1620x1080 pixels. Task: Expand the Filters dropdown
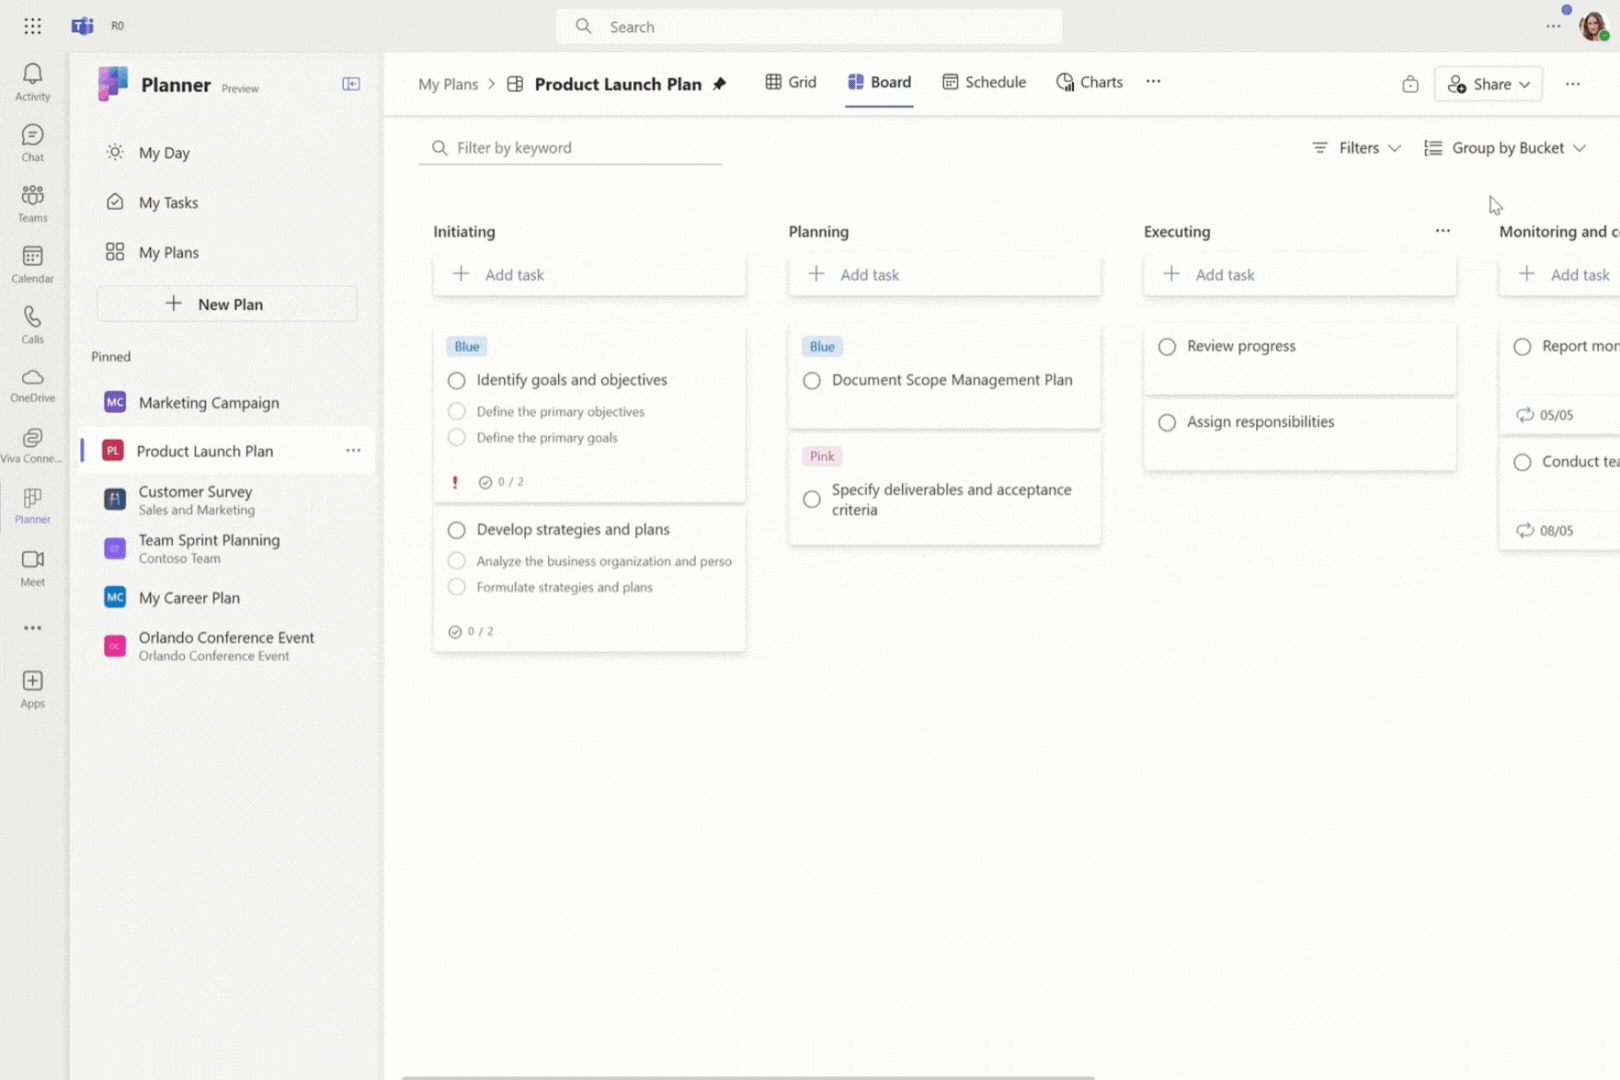coord(1356,148)
